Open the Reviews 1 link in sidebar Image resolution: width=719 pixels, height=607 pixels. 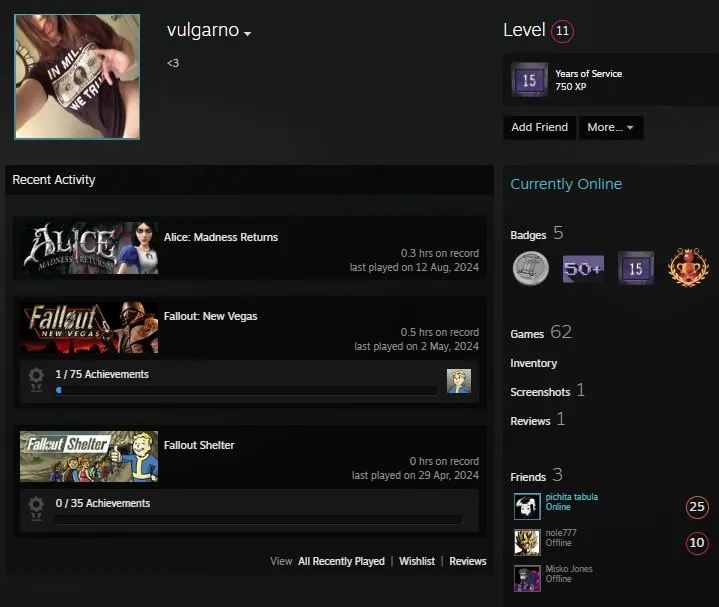[537, 420]
